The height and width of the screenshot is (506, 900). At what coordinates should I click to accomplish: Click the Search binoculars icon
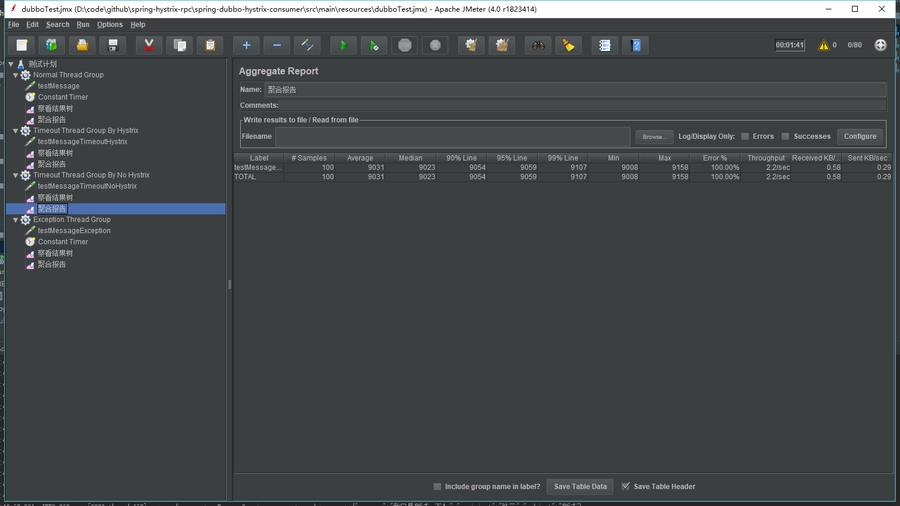click(538, 45)
